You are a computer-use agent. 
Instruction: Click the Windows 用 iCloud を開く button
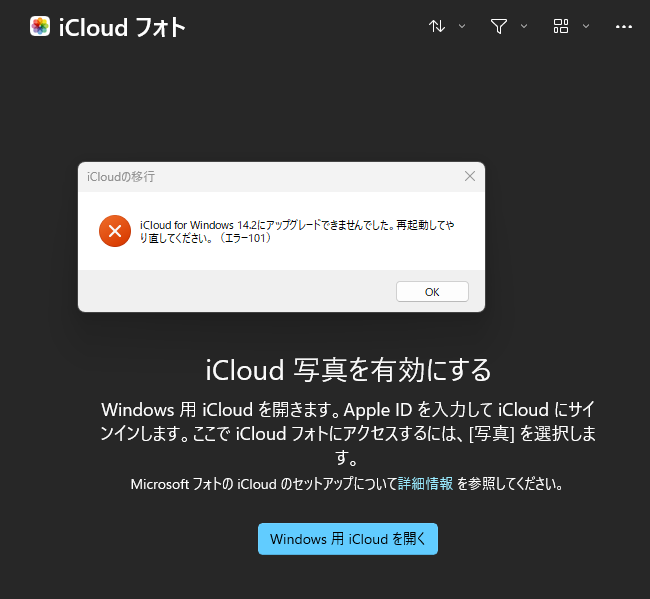[348, 539]
